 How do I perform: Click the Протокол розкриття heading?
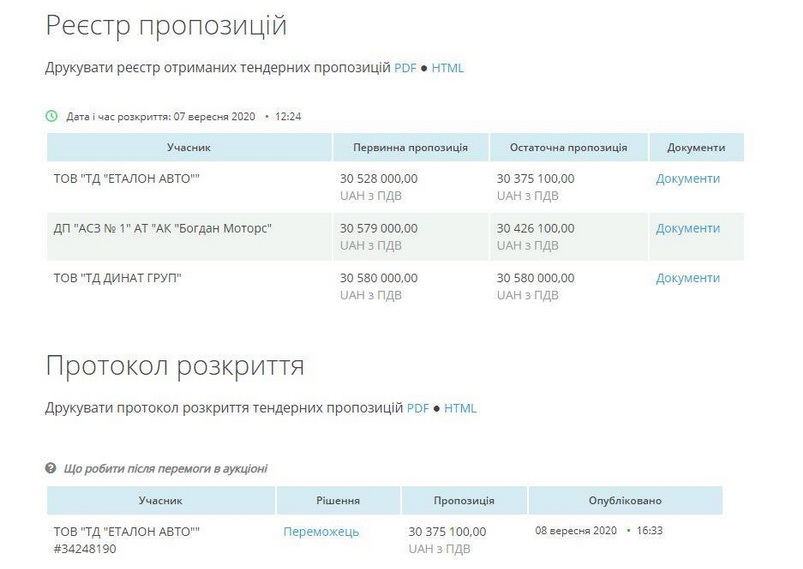click(x=175, y=366)
